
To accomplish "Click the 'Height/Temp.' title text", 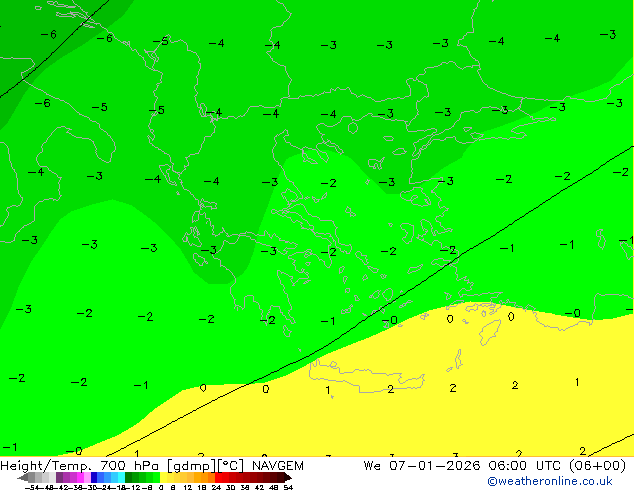I will [46, 466].
